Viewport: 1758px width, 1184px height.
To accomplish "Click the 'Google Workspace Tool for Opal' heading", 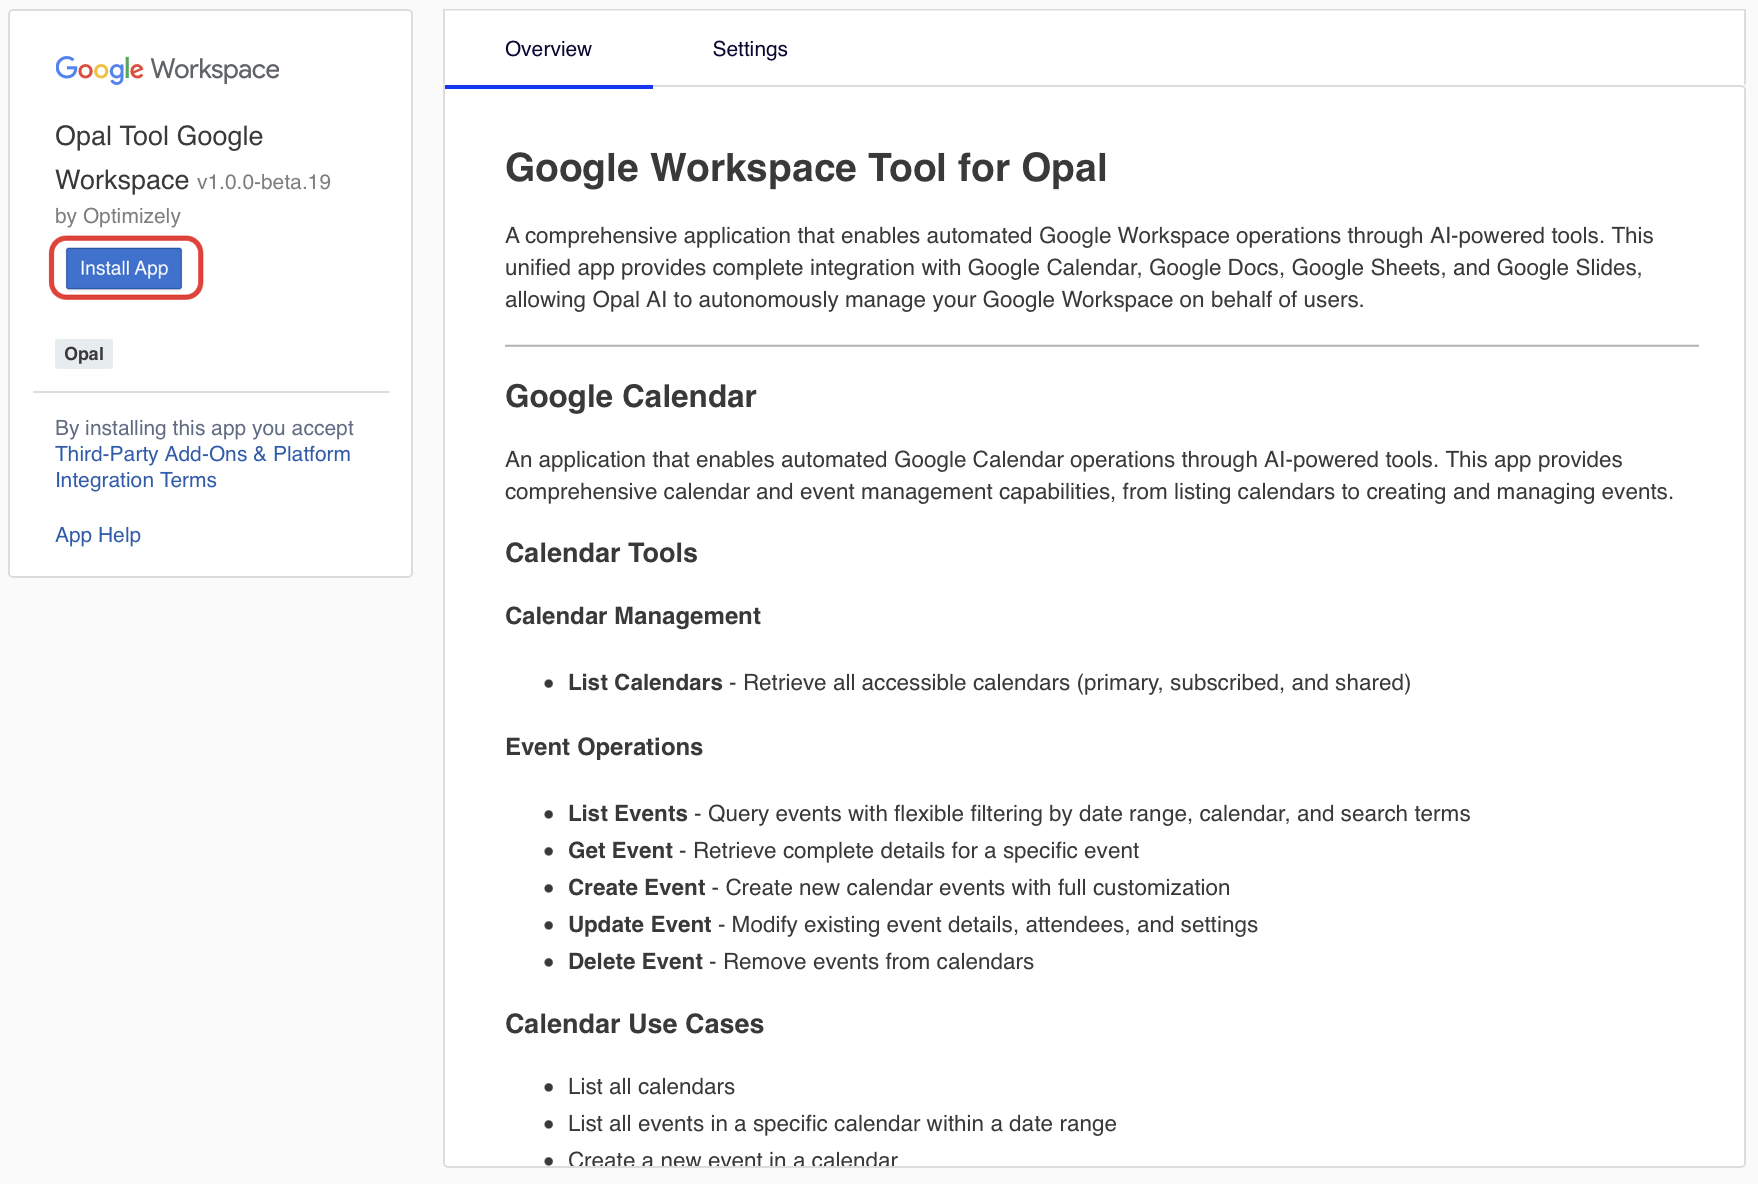I will click(806, 168).
